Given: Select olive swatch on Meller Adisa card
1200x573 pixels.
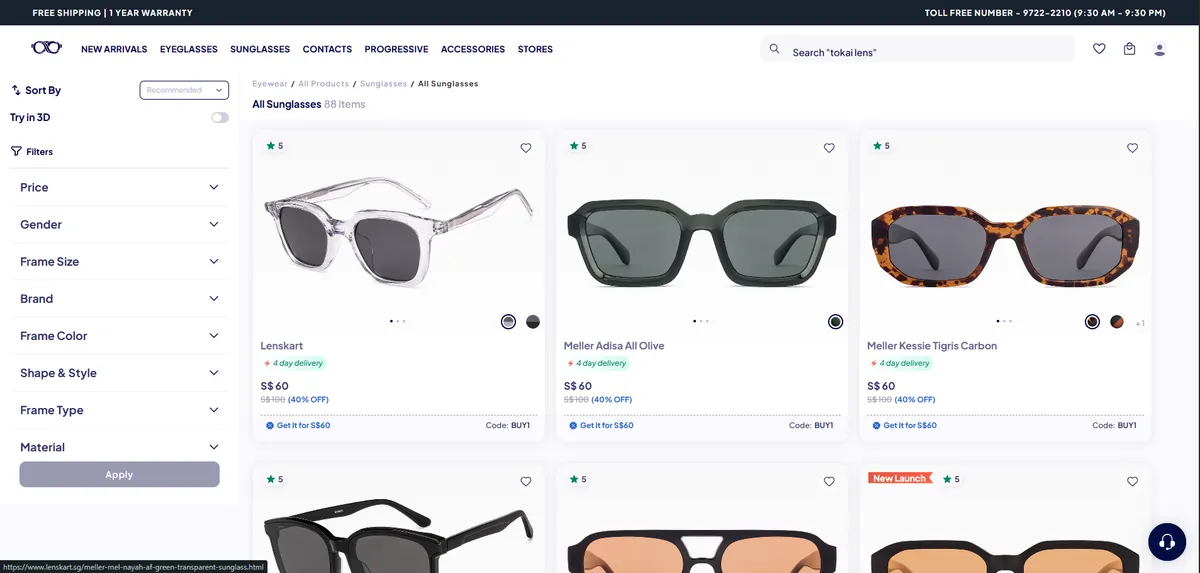Looking at the screenshot, I should [x=836, y=322].
